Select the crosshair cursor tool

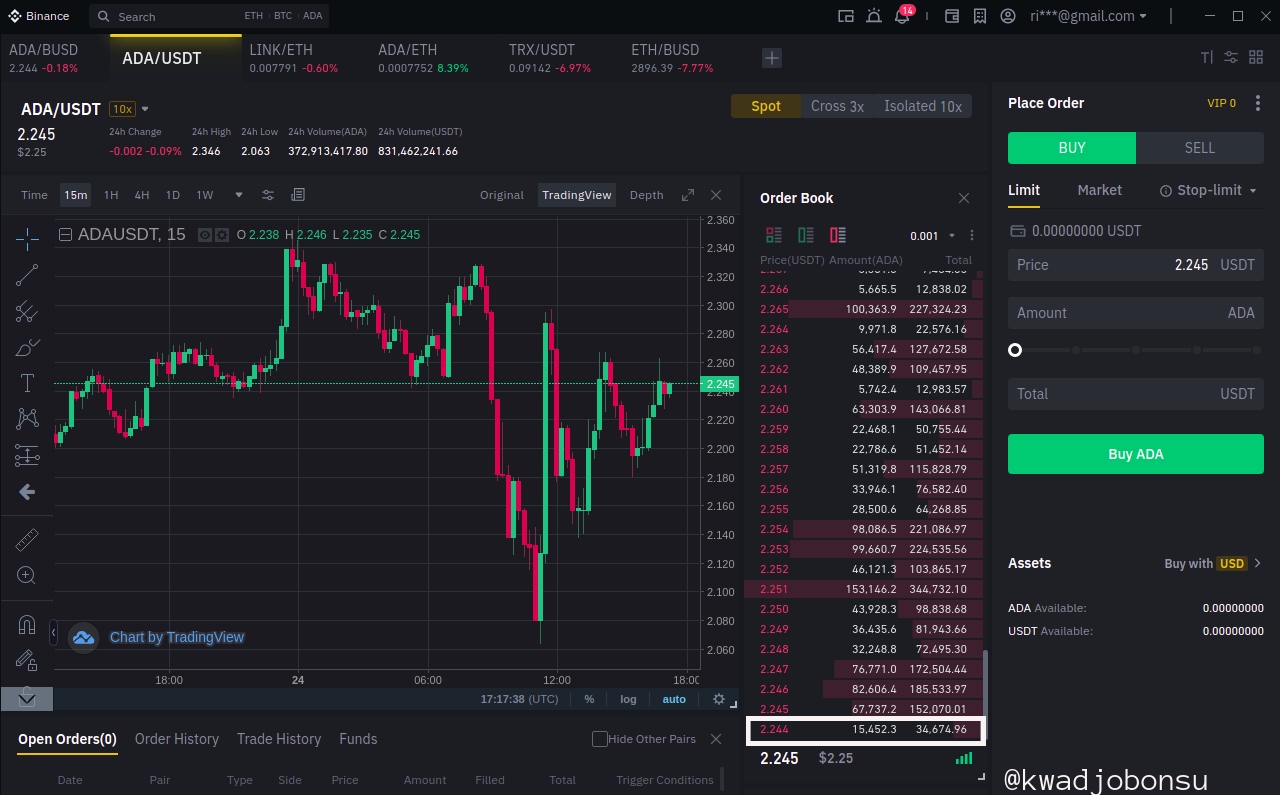click(27, 237)
